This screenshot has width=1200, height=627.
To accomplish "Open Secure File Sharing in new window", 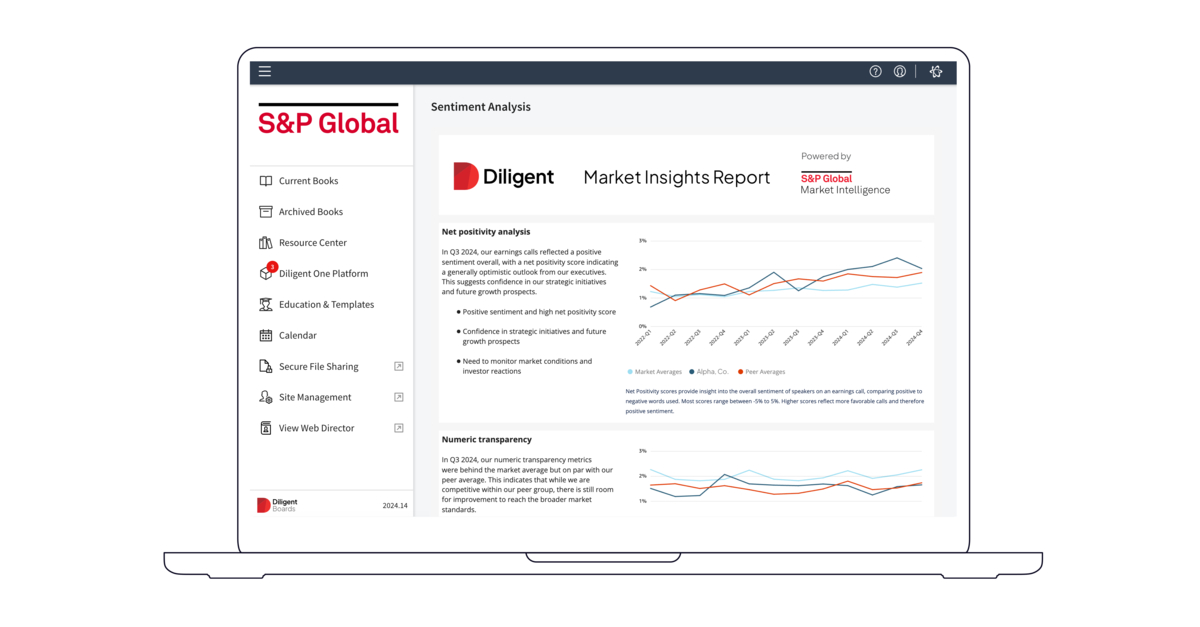I will pyautogui.click(x=398, y=366).
